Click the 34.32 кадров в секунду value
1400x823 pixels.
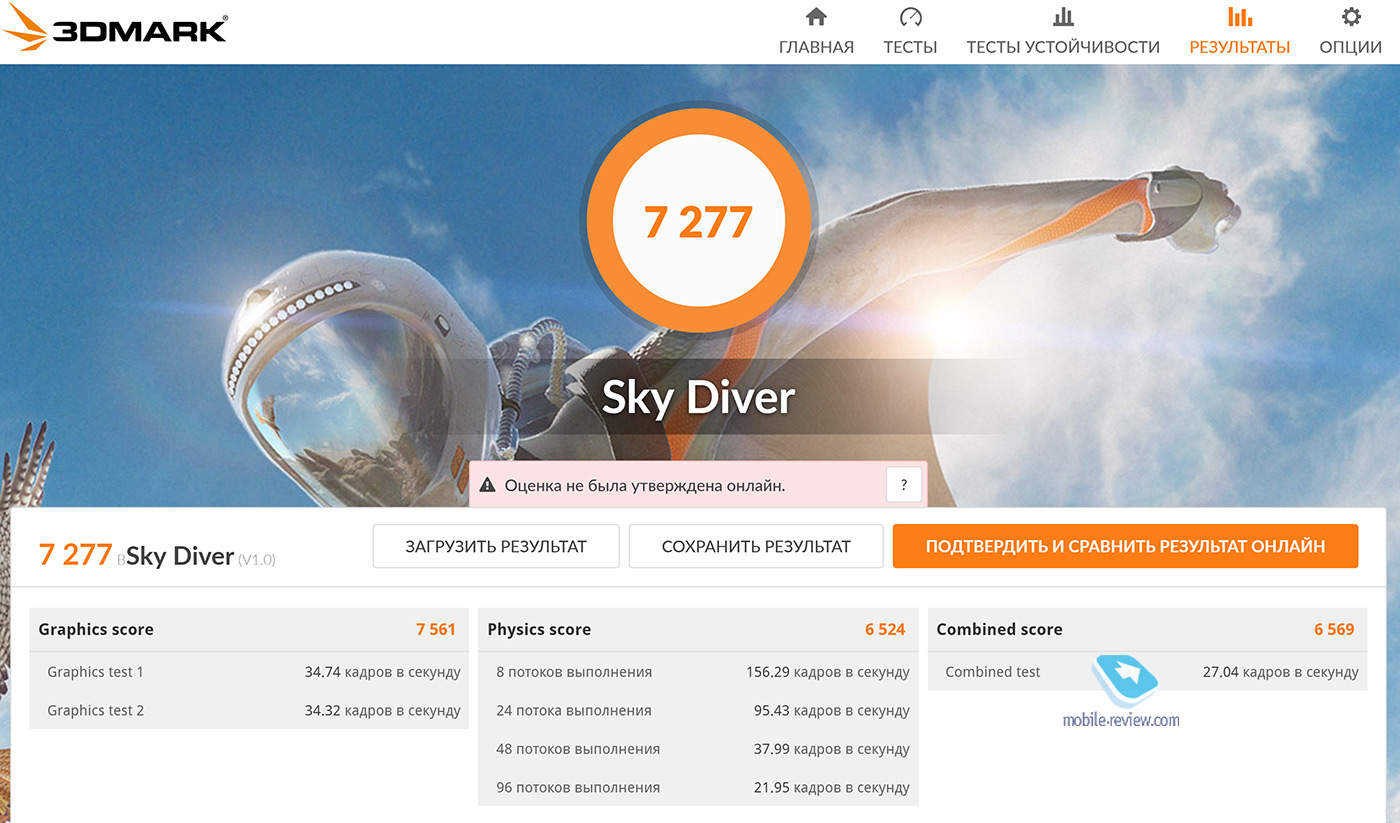[x=383, y=710]
